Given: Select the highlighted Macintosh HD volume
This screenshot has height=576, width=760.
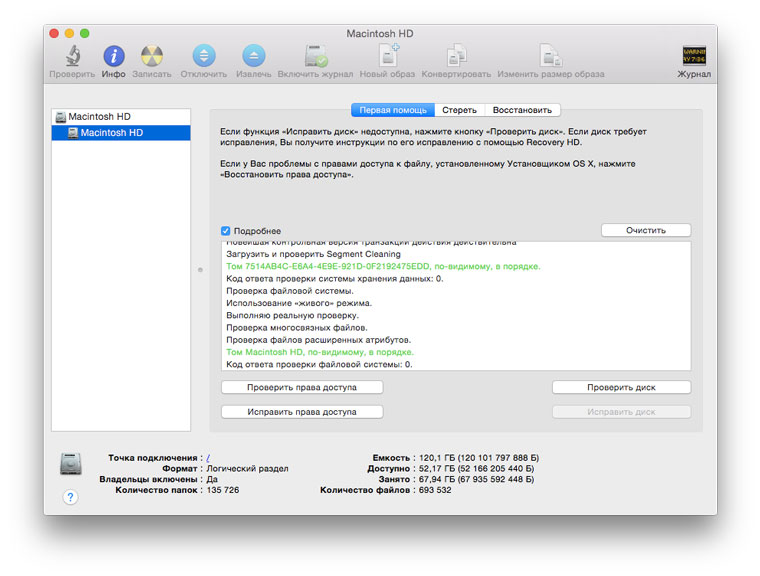Looking at the screenshot, I should coord(111,132).
